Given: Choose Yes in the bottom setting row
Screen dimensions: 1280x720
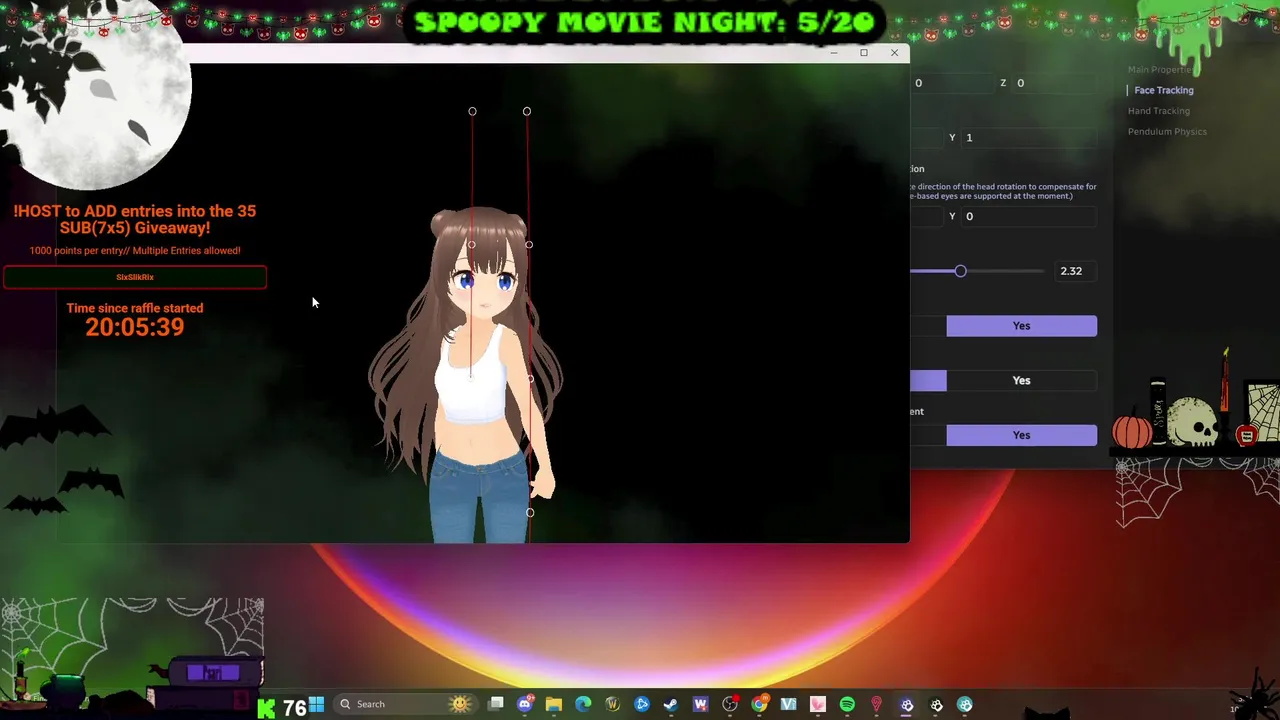Looking at the screenshot, I should (1021, 435).
